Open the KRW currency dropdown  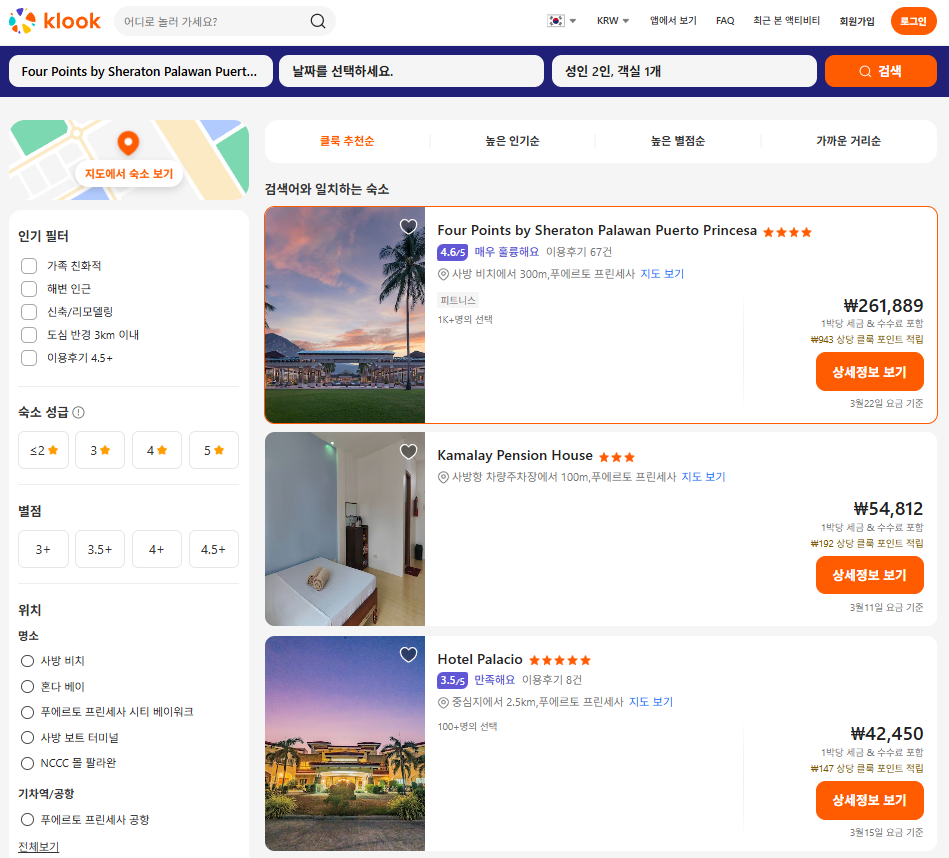coord(612,21)
